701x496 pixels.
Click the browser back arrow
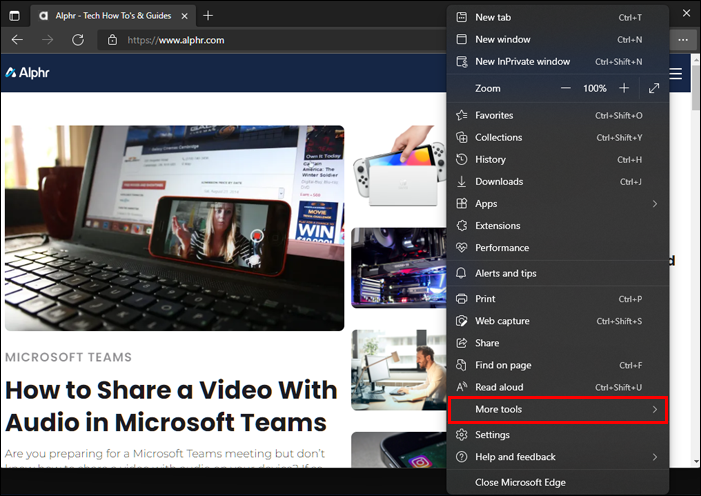[17, 40]
